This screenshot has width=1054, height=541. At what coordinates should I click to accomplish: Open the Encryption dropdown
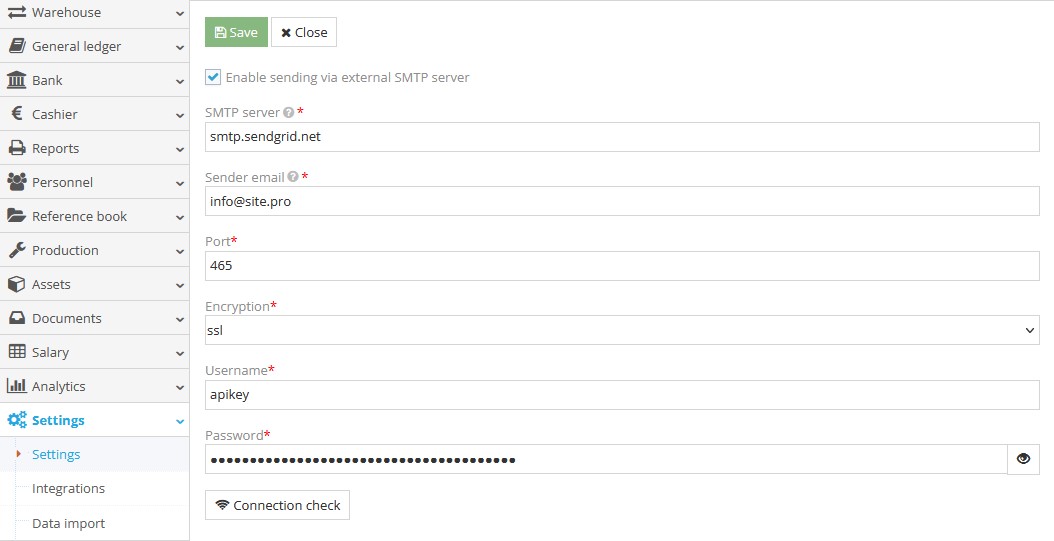point(622,330)
